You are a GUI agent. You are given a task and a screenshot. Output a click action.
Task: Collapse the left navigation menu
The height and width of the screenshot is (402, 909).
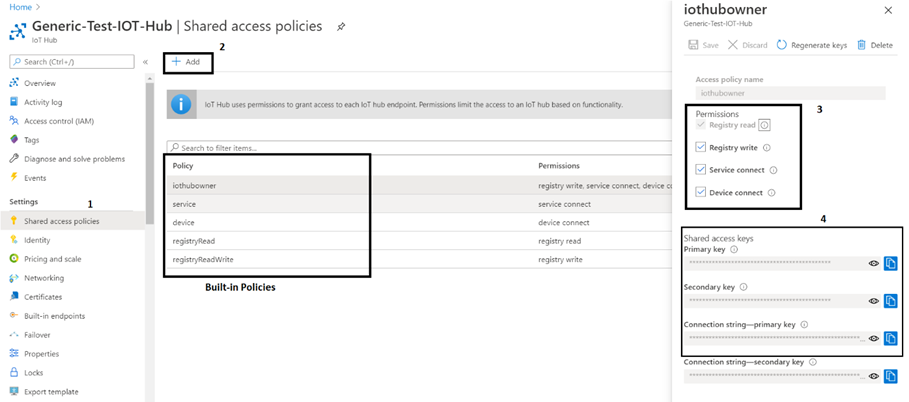pyautogui.click(x=145, y=62)
